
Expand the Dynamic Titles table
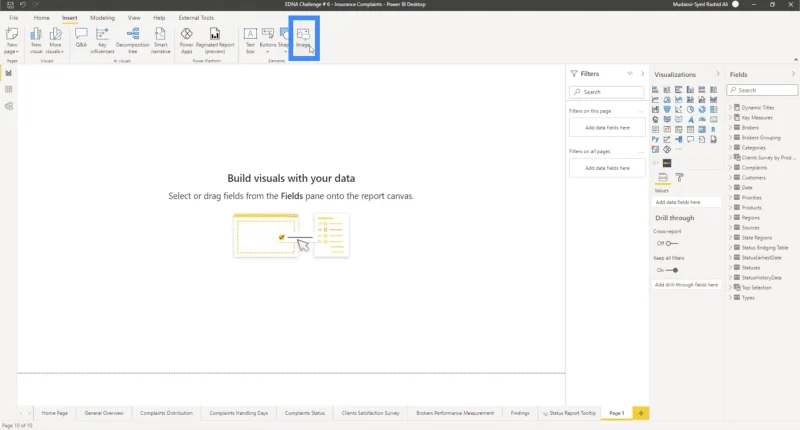pyautogui.click(x=730, y=108)
